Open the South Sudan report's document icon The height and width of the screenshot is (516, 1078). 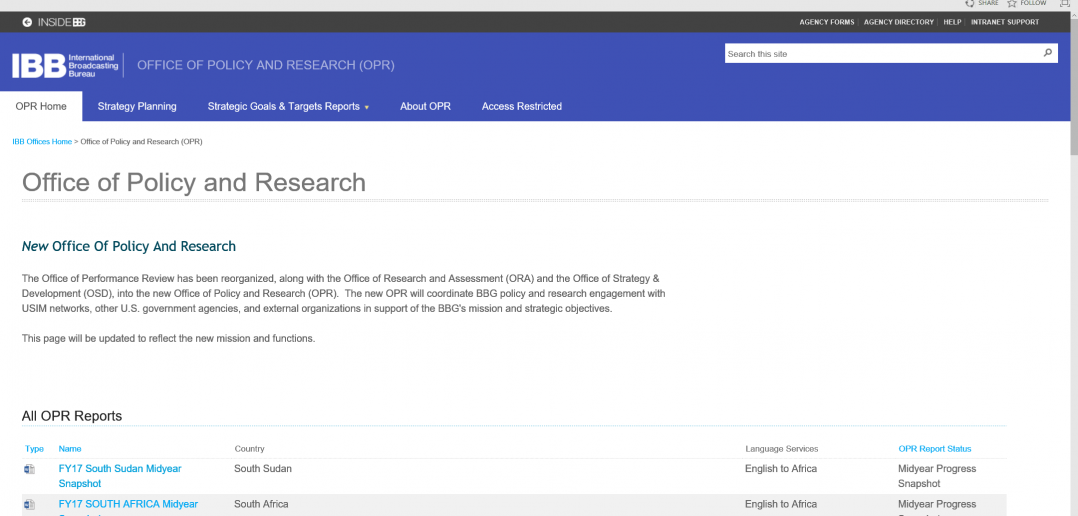pyautogui.click(x=30, y=469)
